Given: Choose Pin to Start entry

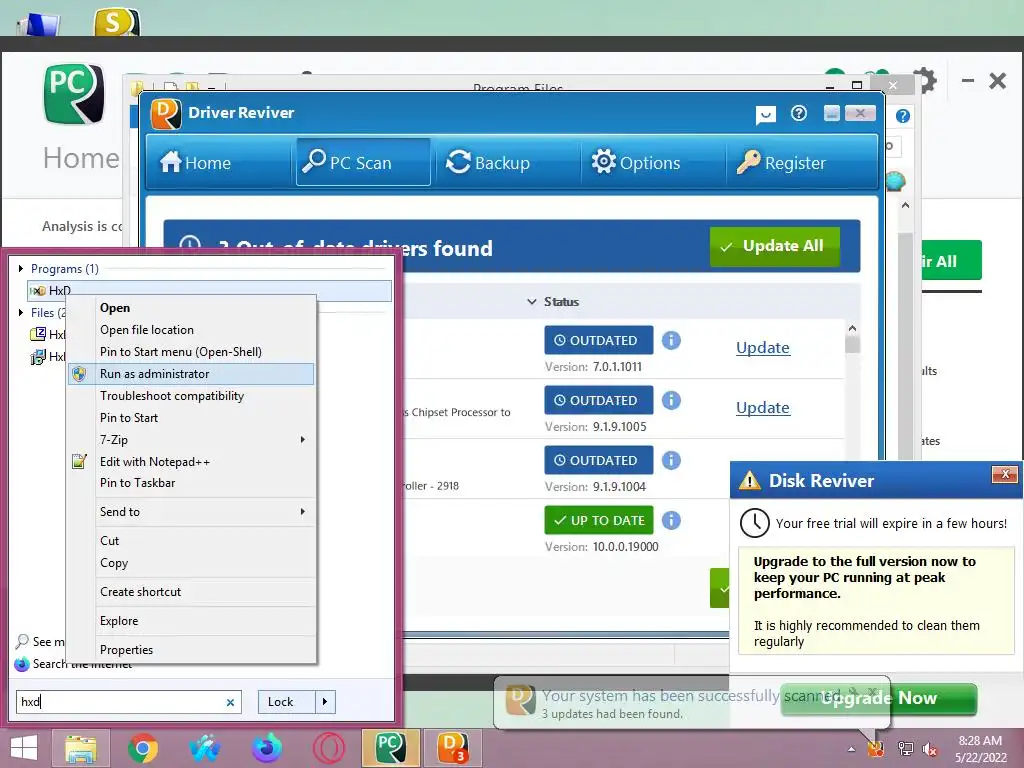Looking at the screenshot, I should pyautogui.click(x=190, y=418).
